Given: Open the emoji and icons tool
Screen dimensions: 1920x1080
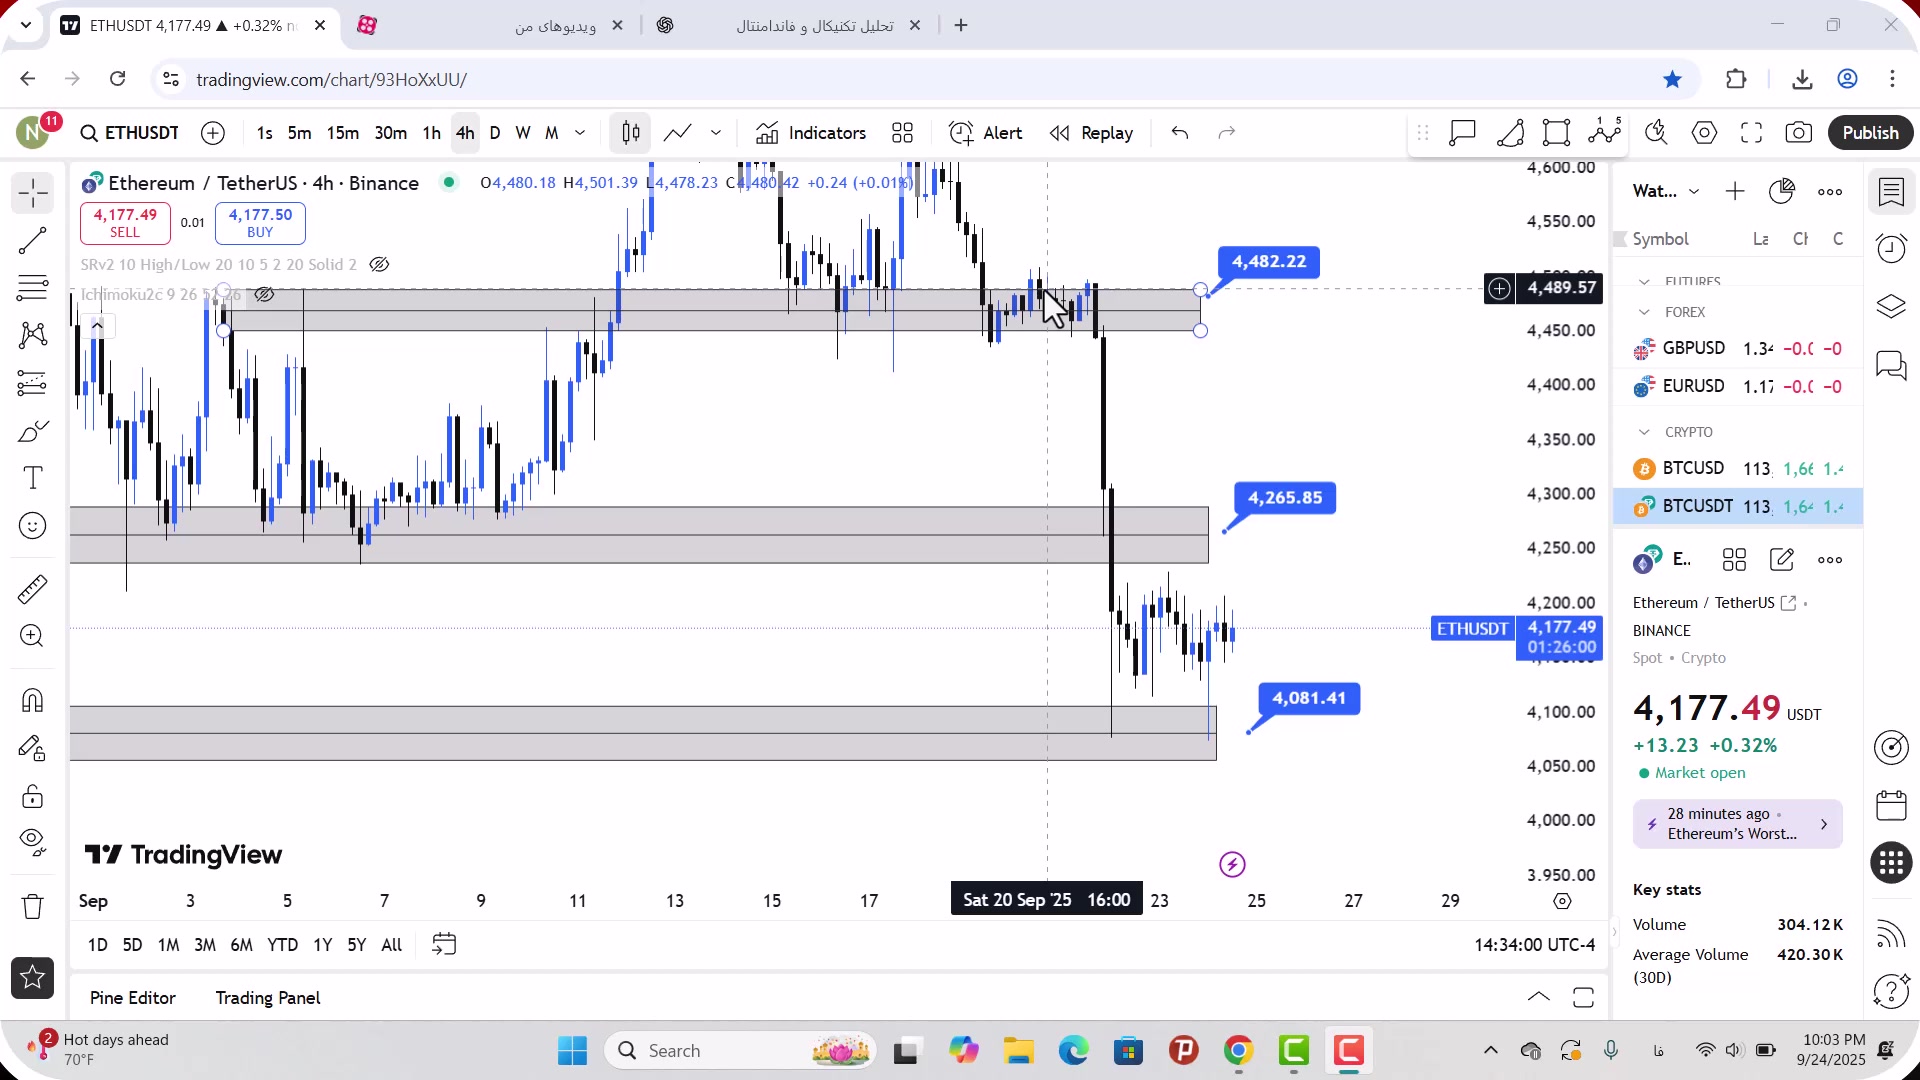Looking at the screenshot, I should tap(32, 526).
